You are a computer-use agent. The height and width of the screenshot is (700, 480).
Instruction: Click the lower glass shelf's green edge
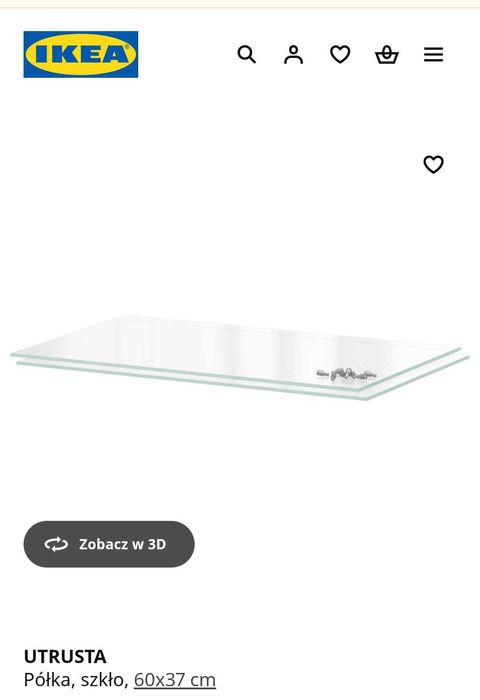tap(192, 379)
